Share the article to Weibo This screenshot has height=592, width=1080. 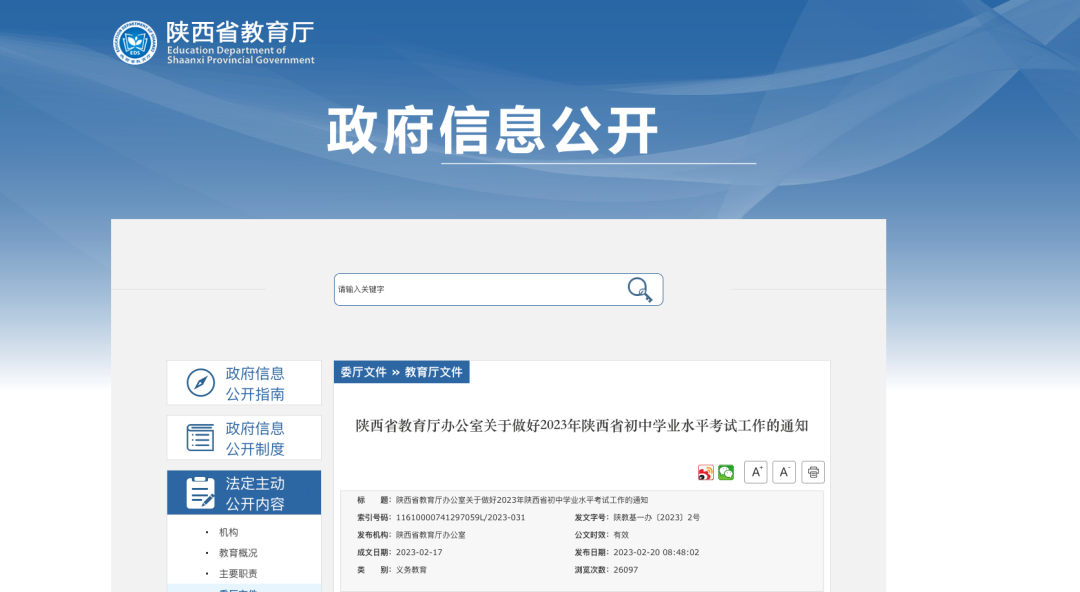[x=706, y=472]
